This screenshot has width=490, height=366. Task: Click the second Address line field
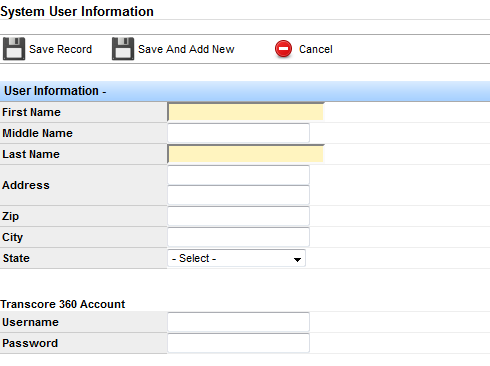pyautogui.click(x=238, y=195)
